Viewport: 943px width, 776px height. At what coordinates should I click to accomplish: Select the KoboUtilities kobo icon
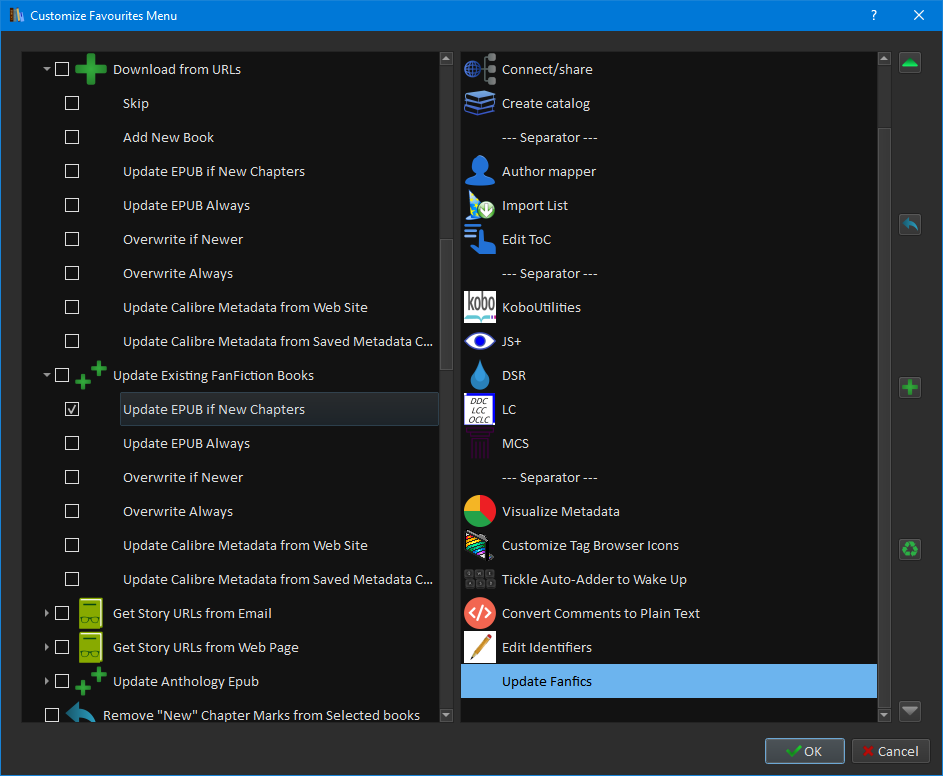(480, 307)
